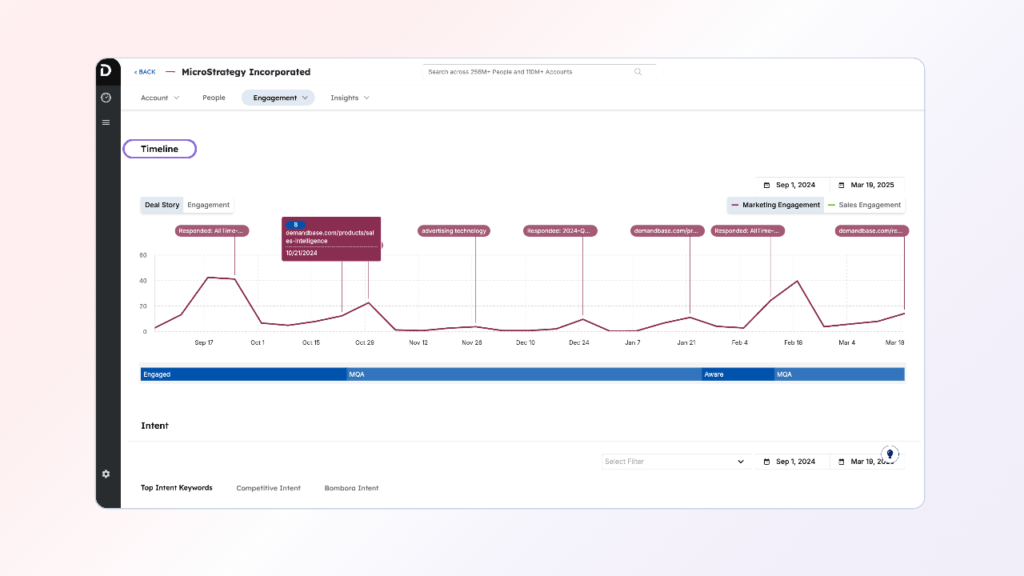Expand the Account dropdown menu
The width and height of the screenshot is (1024, 576).
160,98
